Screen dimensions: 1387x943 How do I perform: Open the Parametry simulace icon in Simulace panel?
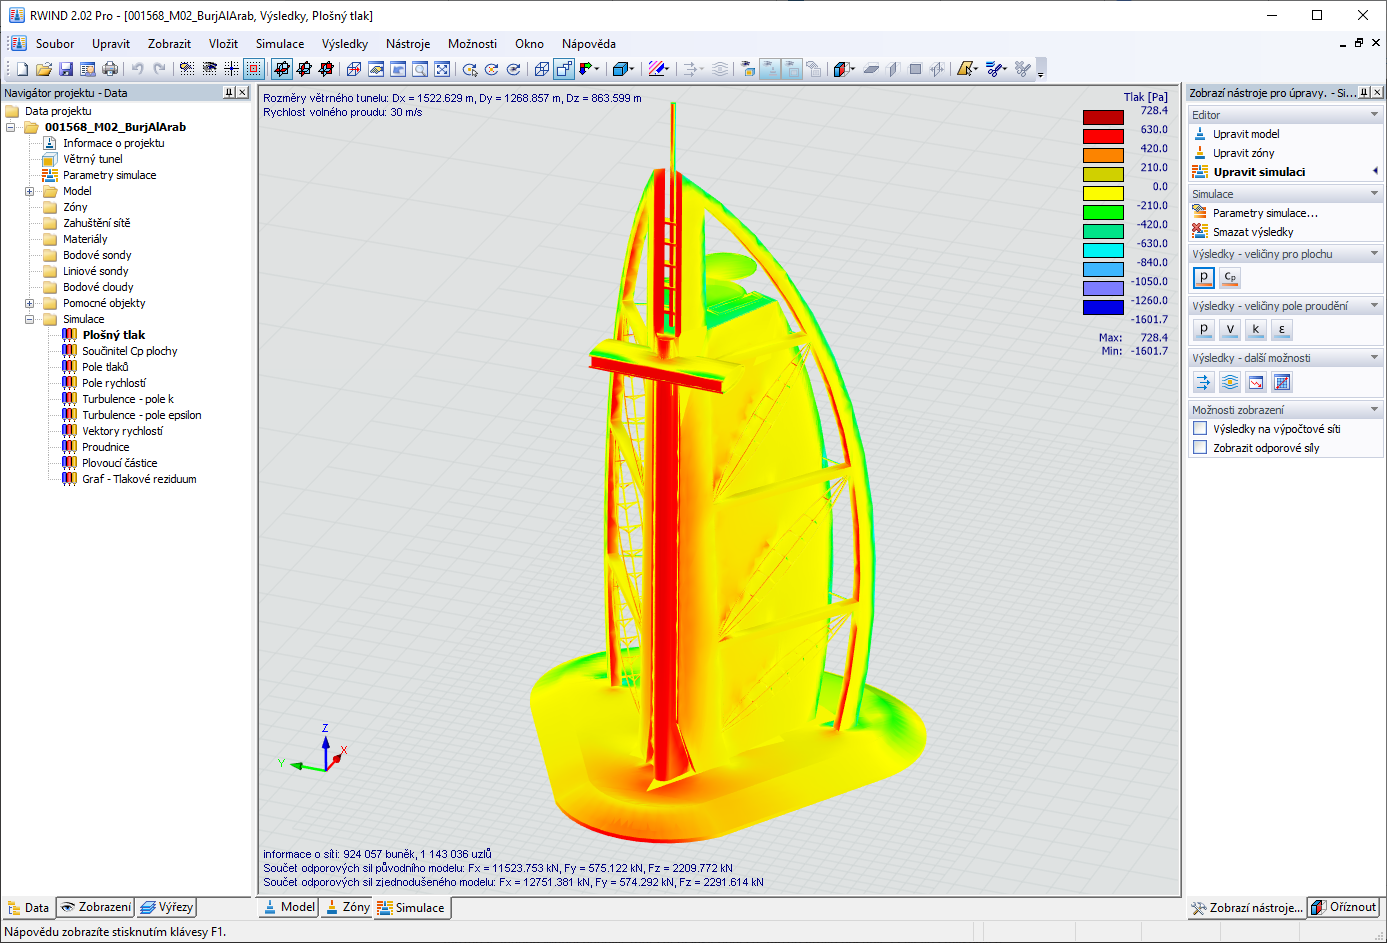tap(1198, 212)
